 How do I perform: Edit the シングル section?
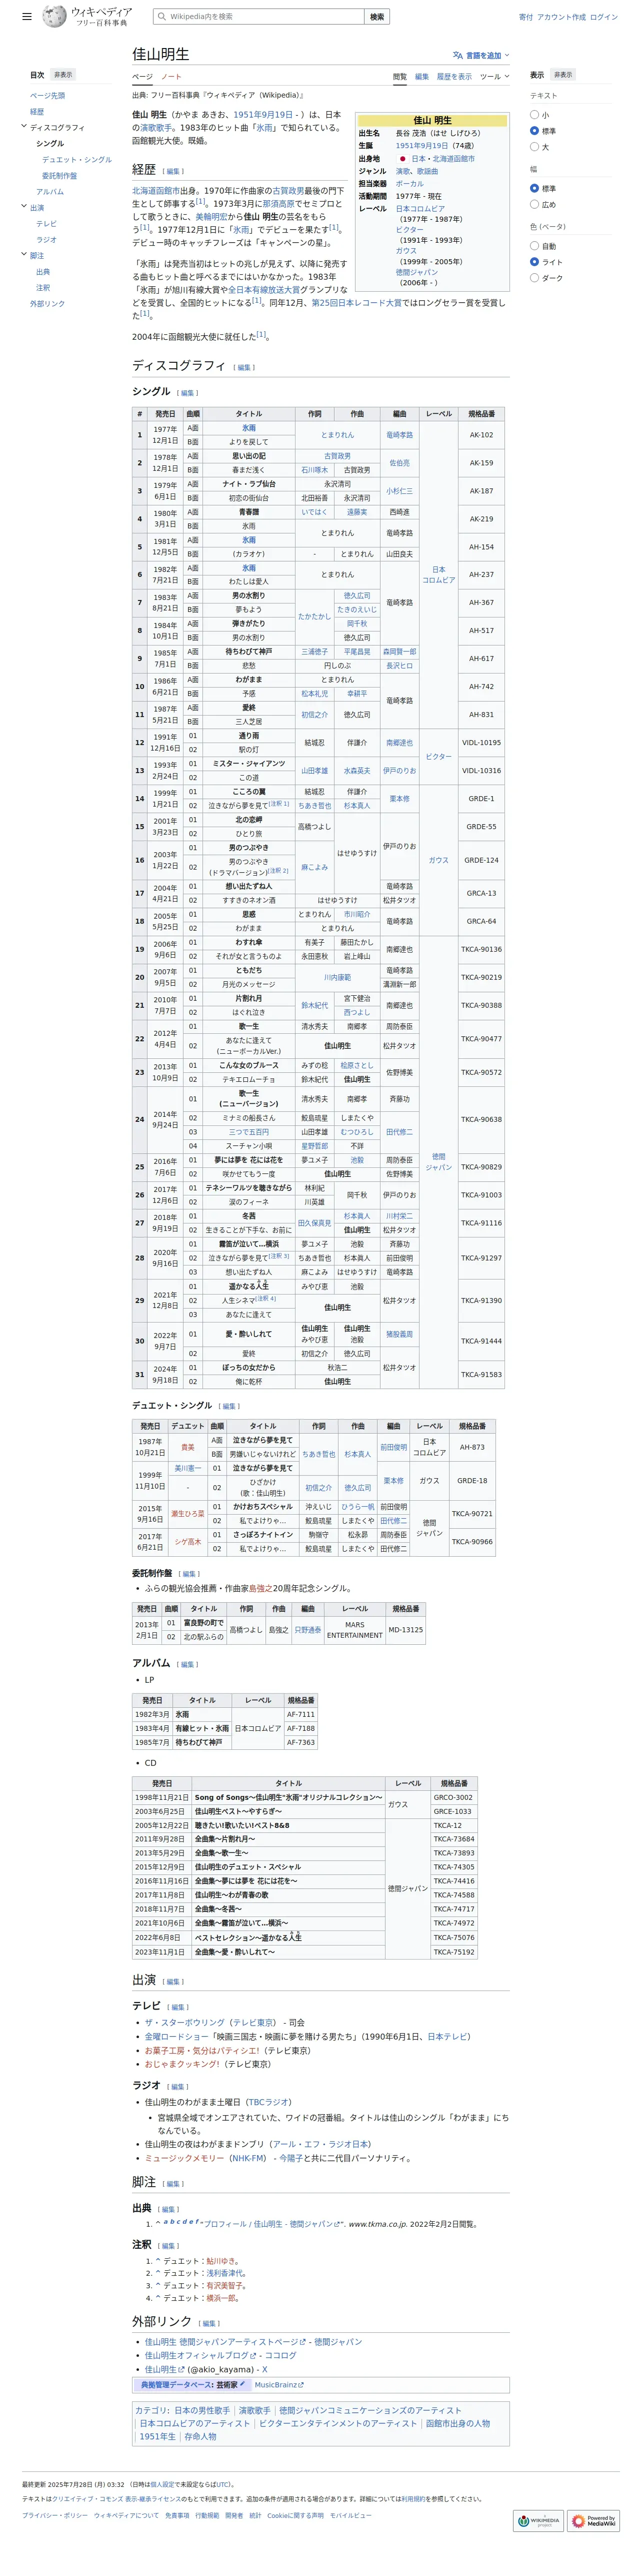188,393
